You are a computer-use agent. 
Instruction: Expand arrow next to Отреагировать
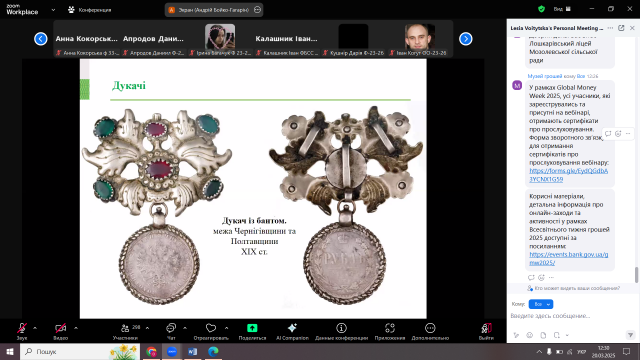click(x=227, y=328)
